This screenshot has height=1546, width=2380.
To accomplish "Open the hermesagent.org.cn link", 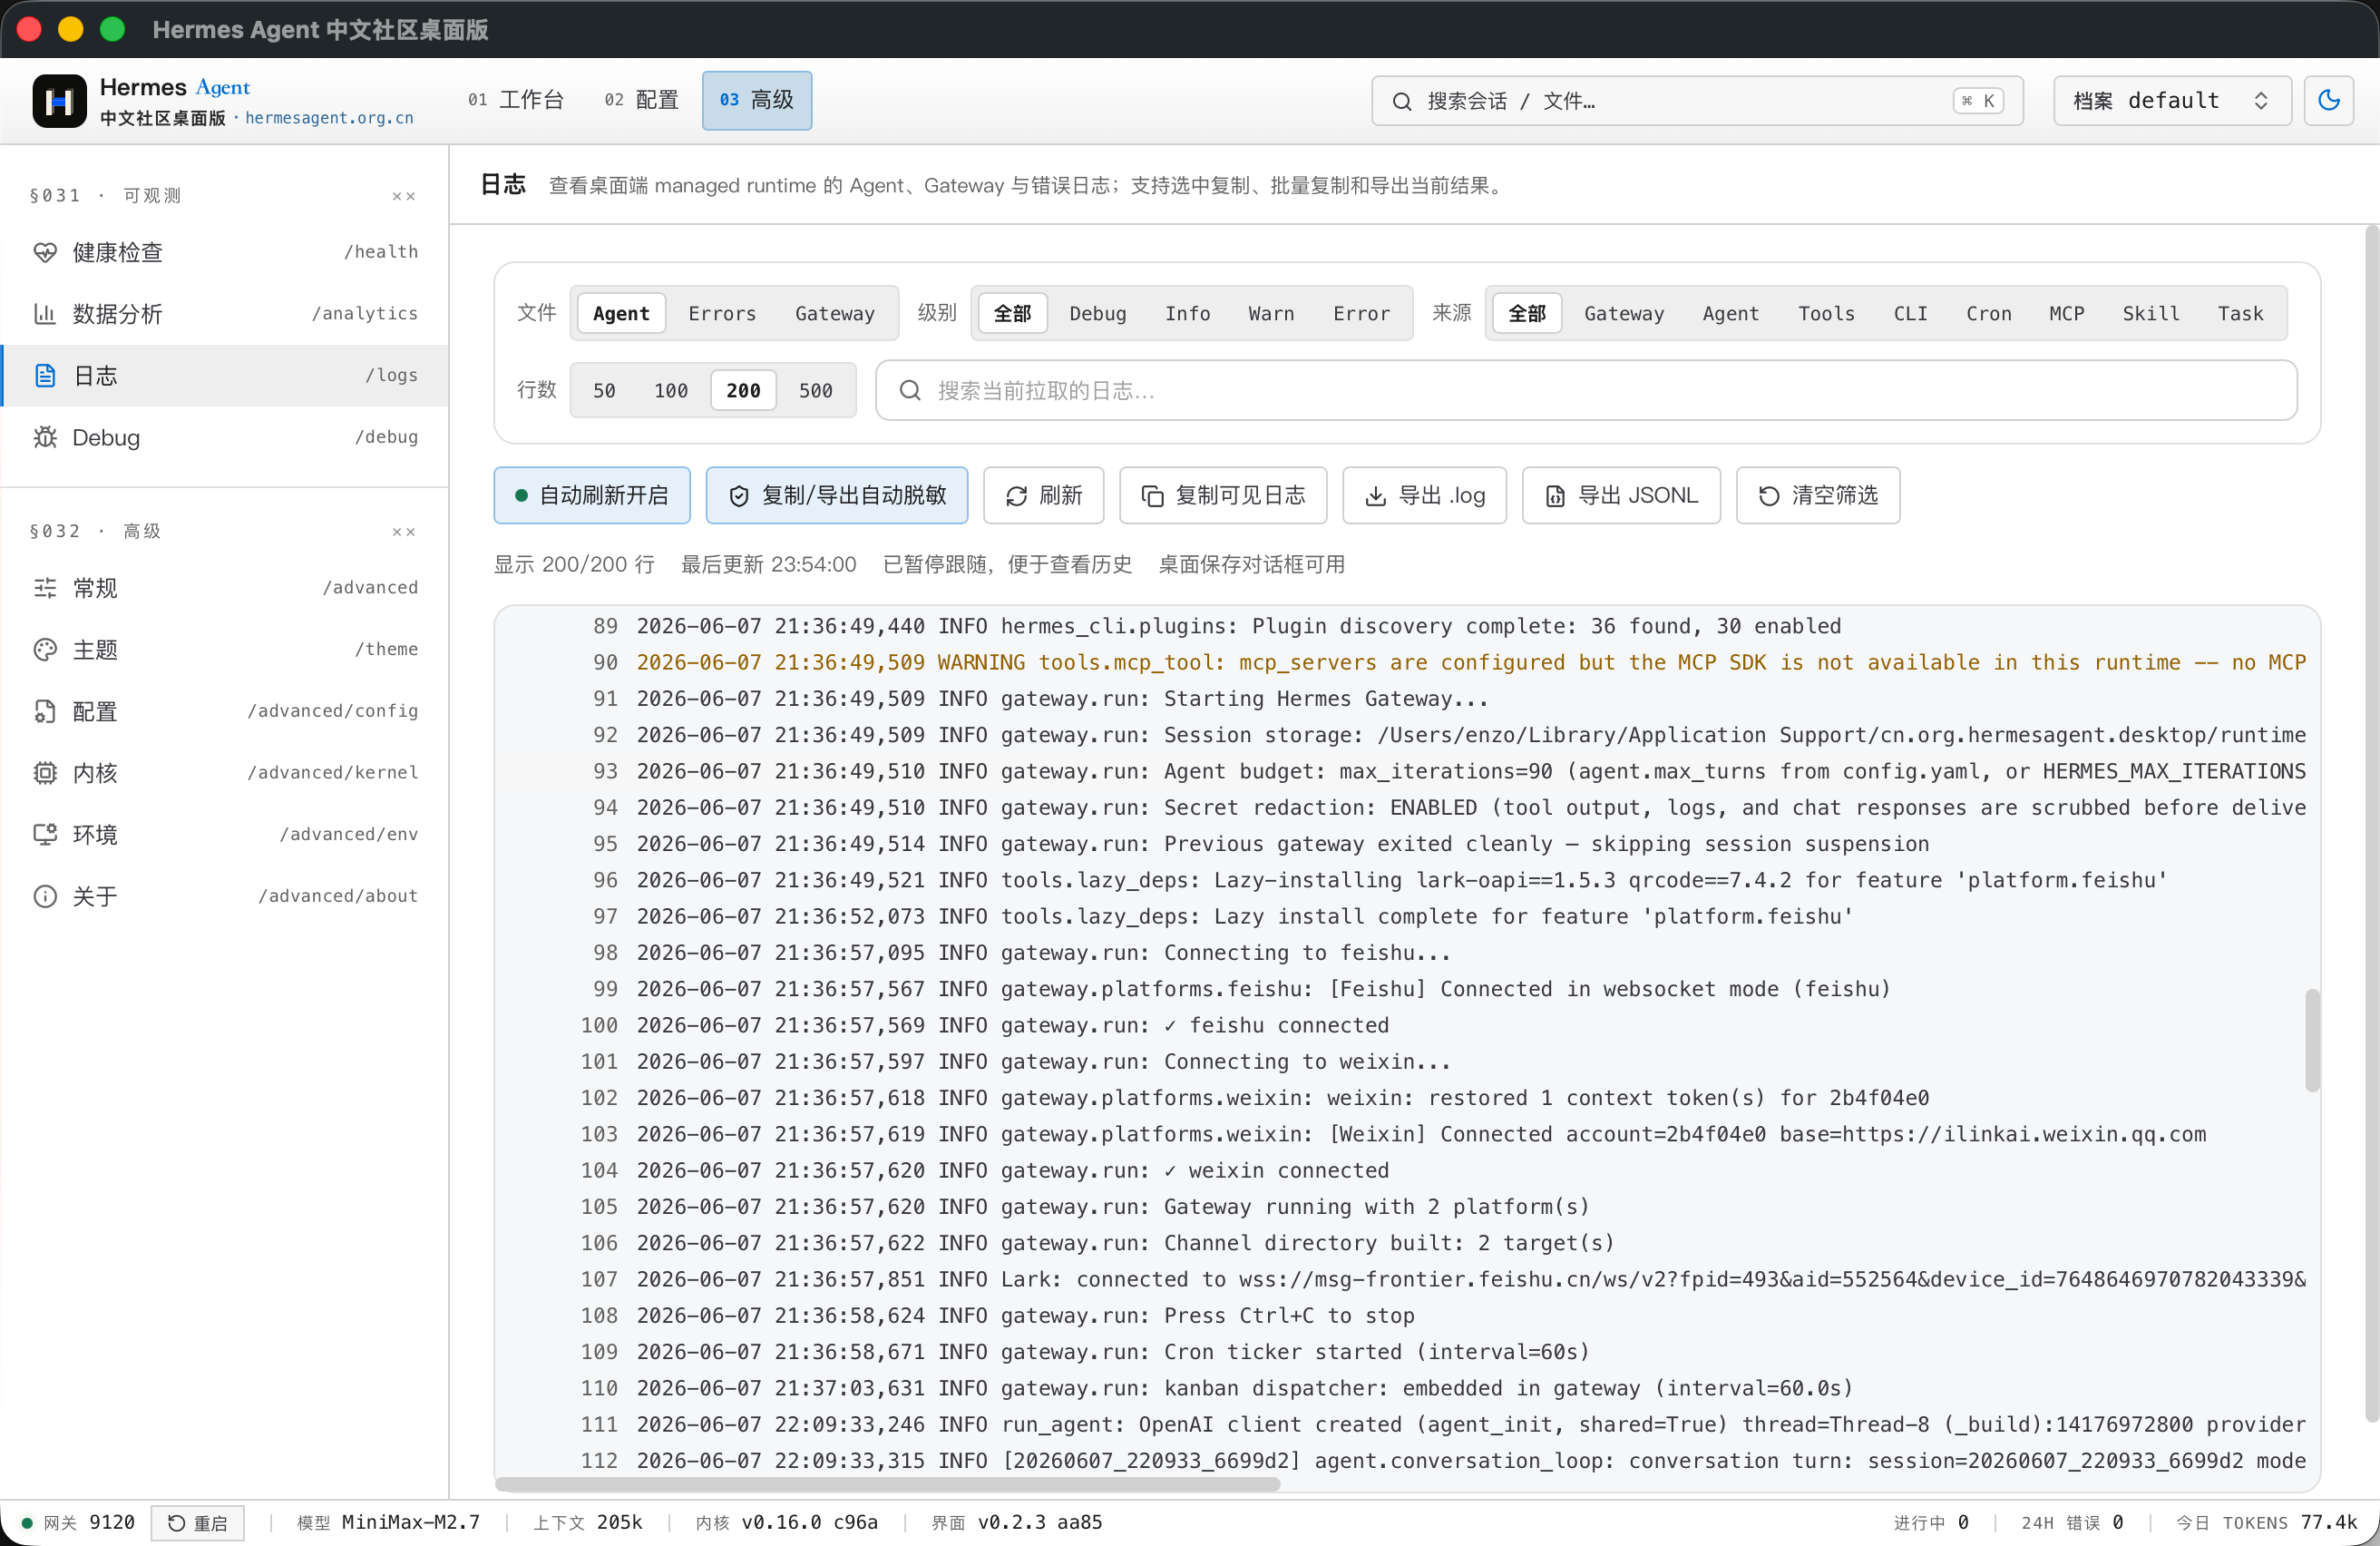I will [329, 118].
